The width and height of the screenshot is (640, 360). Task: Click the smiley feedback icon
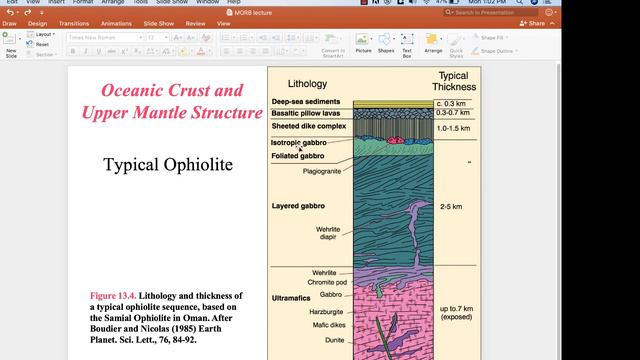(549, 13)
